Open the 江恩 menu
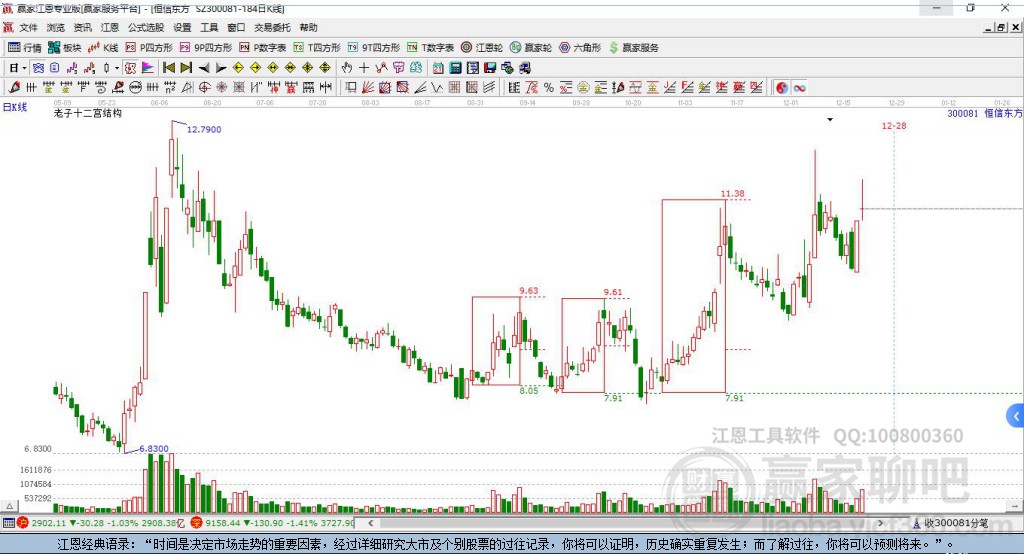The image size is (1024, 554). click(110, 27)
